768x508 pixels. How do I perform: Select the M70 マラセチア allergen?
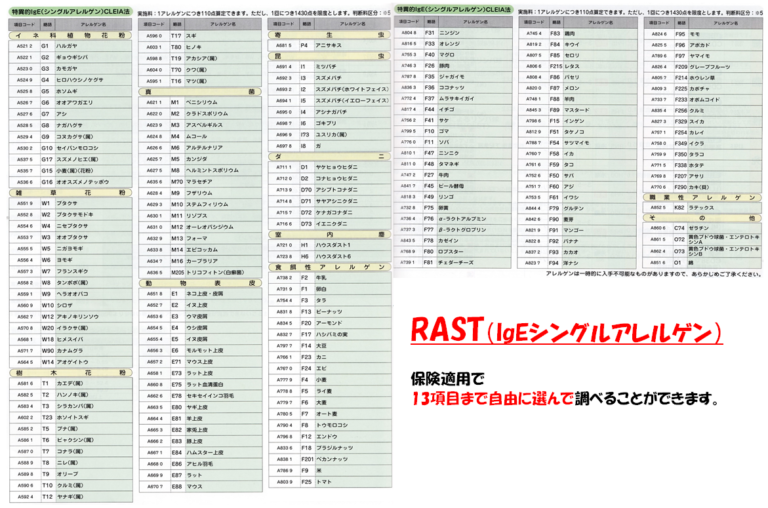coord(201,182)
